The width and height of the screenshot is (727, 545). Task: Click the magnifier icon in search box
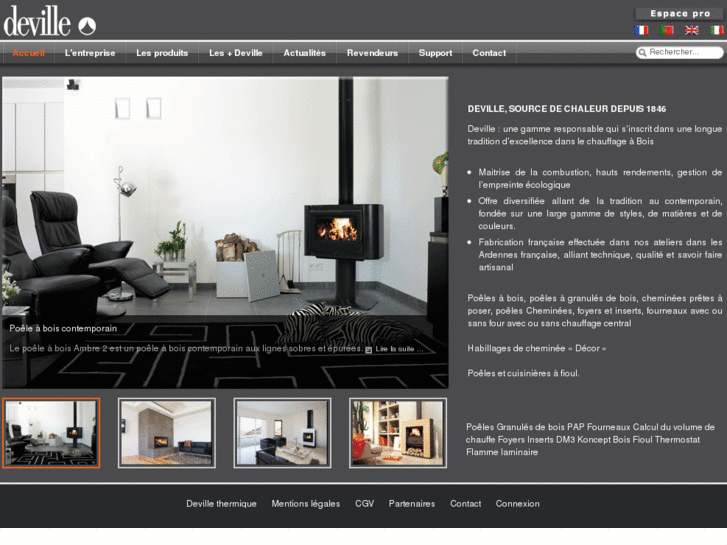643,52
